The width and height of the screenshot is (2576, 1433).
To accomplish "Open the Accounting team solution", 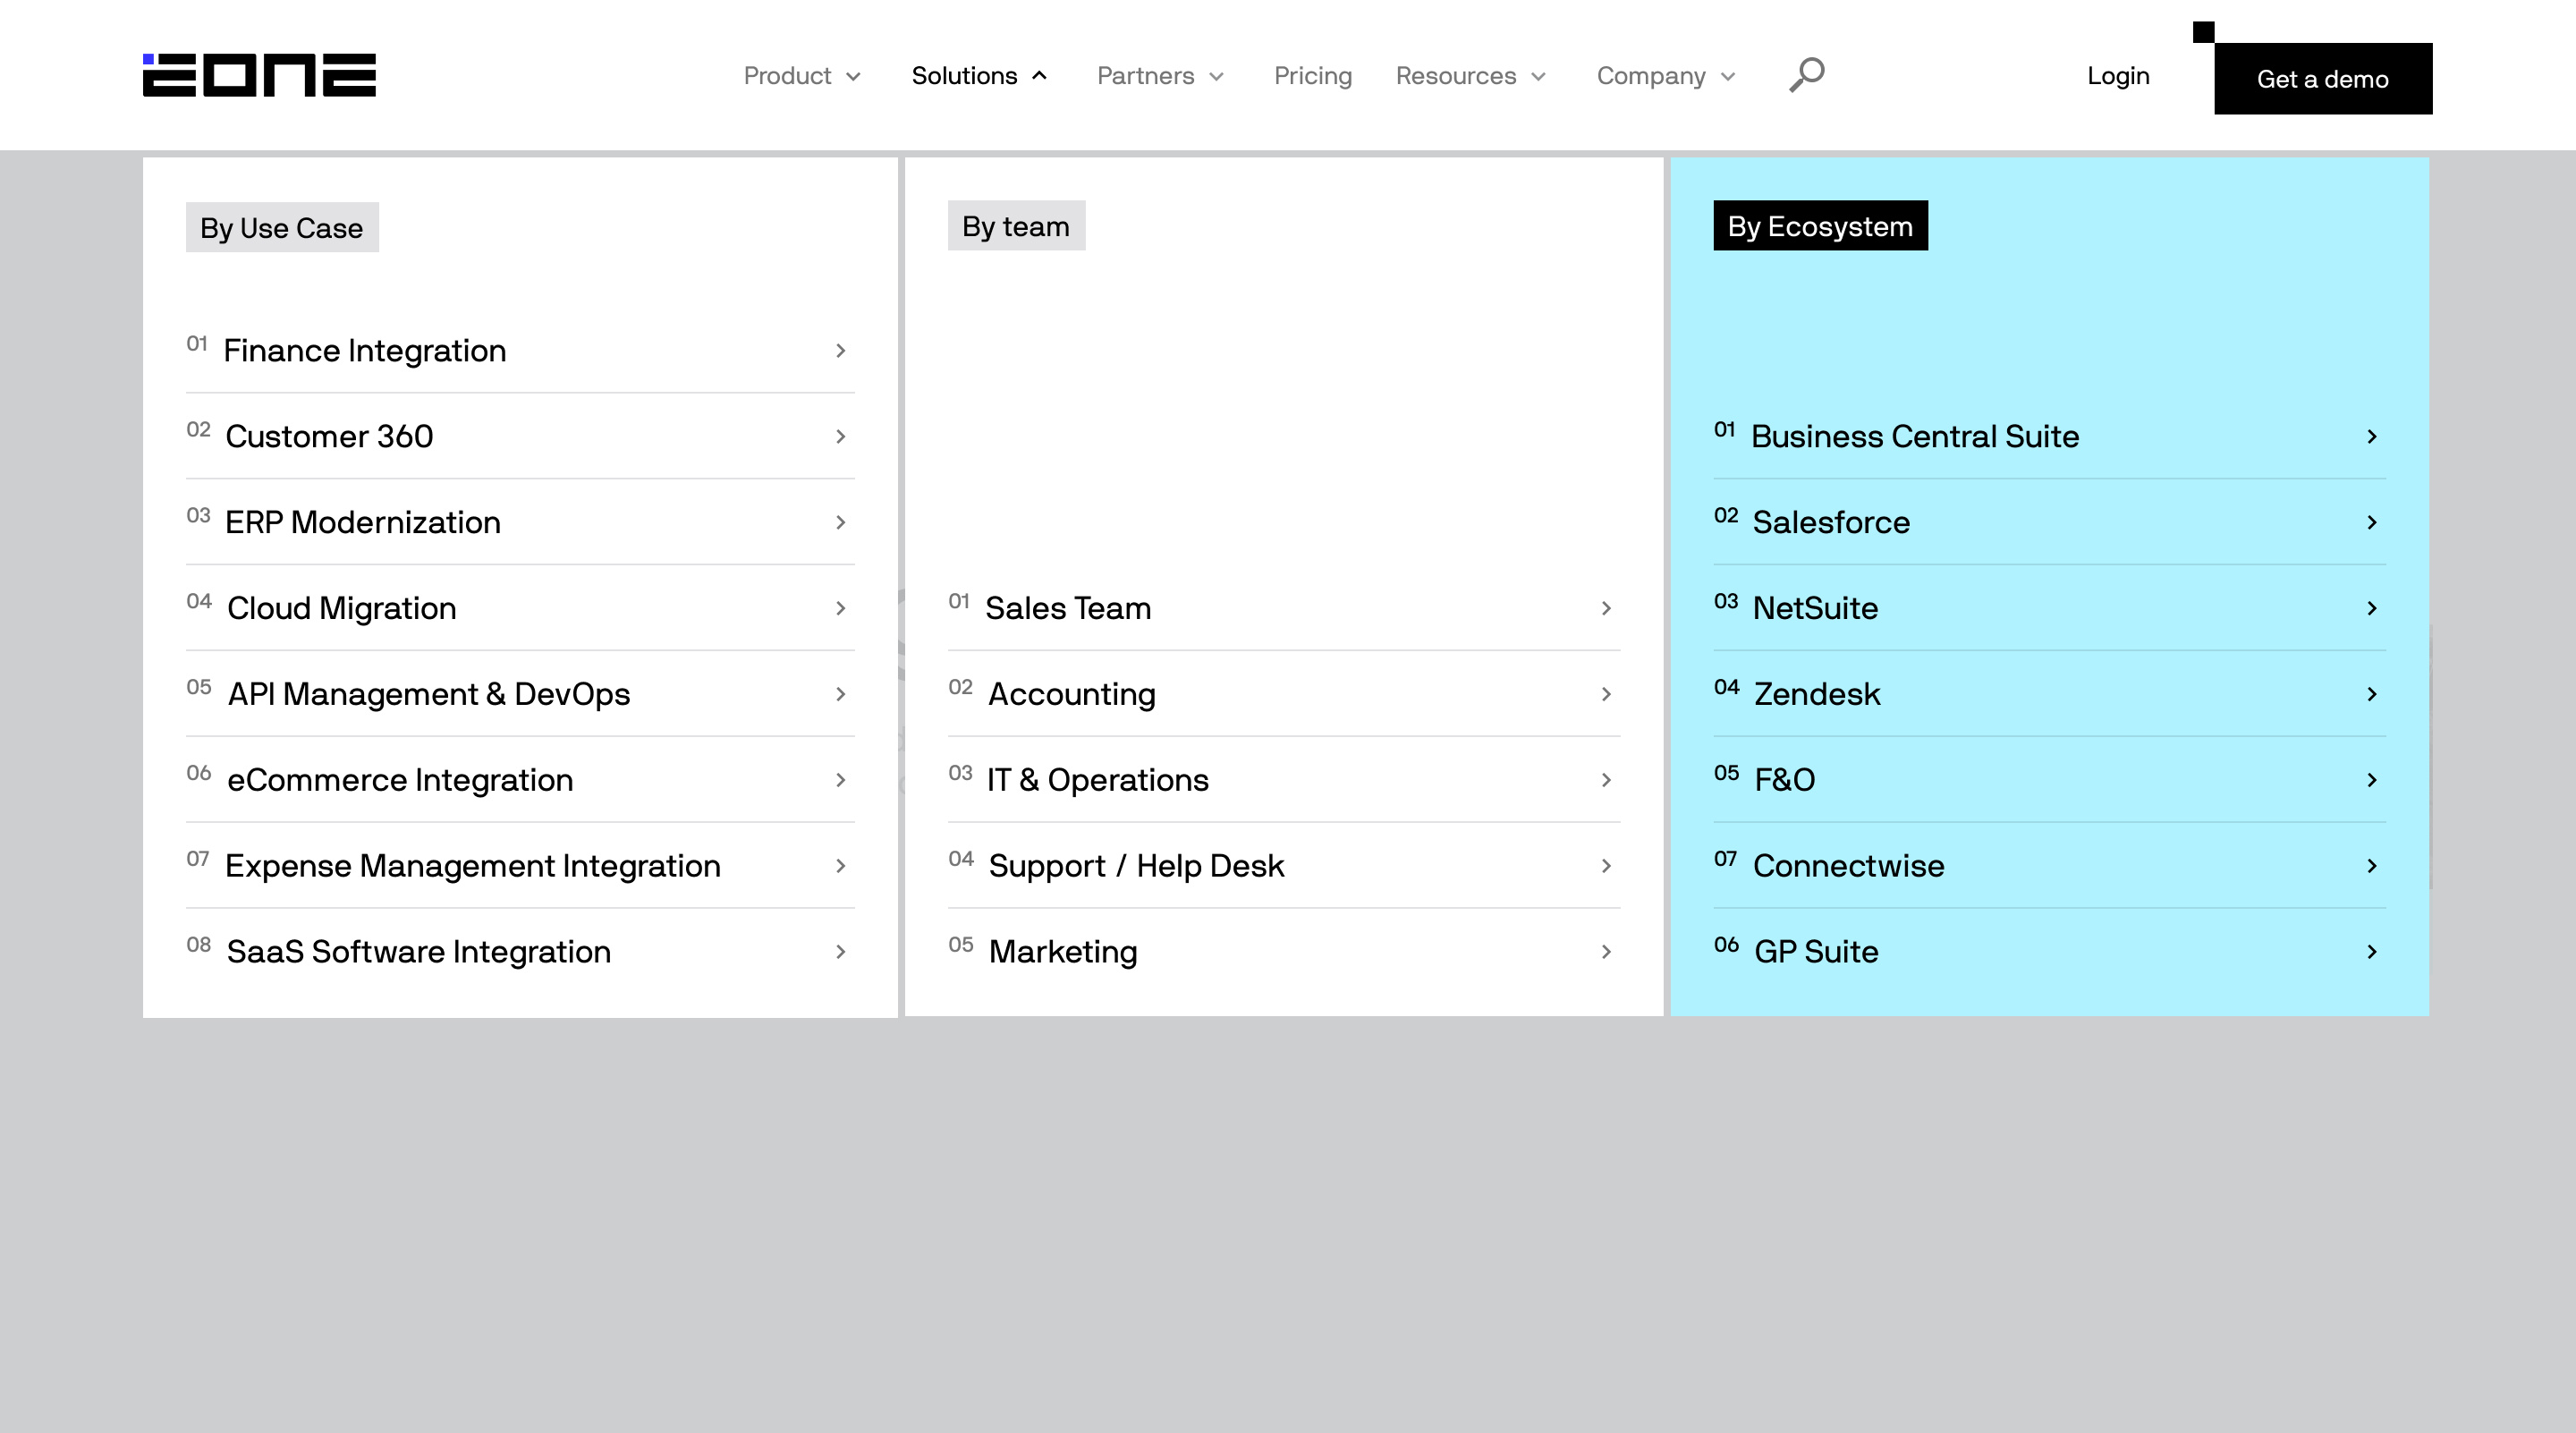I will [x=1284, y=695].
